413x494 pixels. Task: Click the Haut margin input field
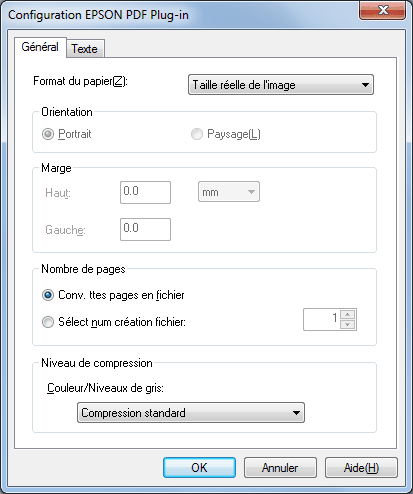pos(145,192)
